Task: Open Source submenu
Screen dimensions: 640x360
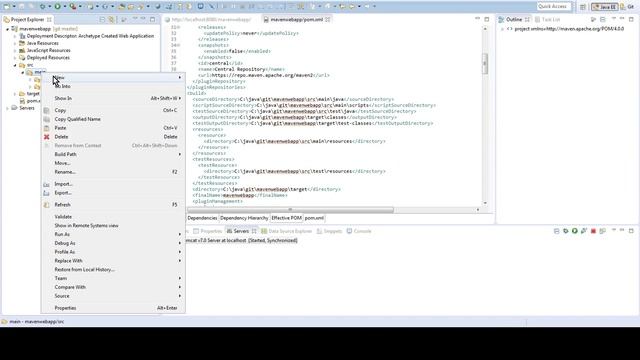Action: (x=113, y=296)
